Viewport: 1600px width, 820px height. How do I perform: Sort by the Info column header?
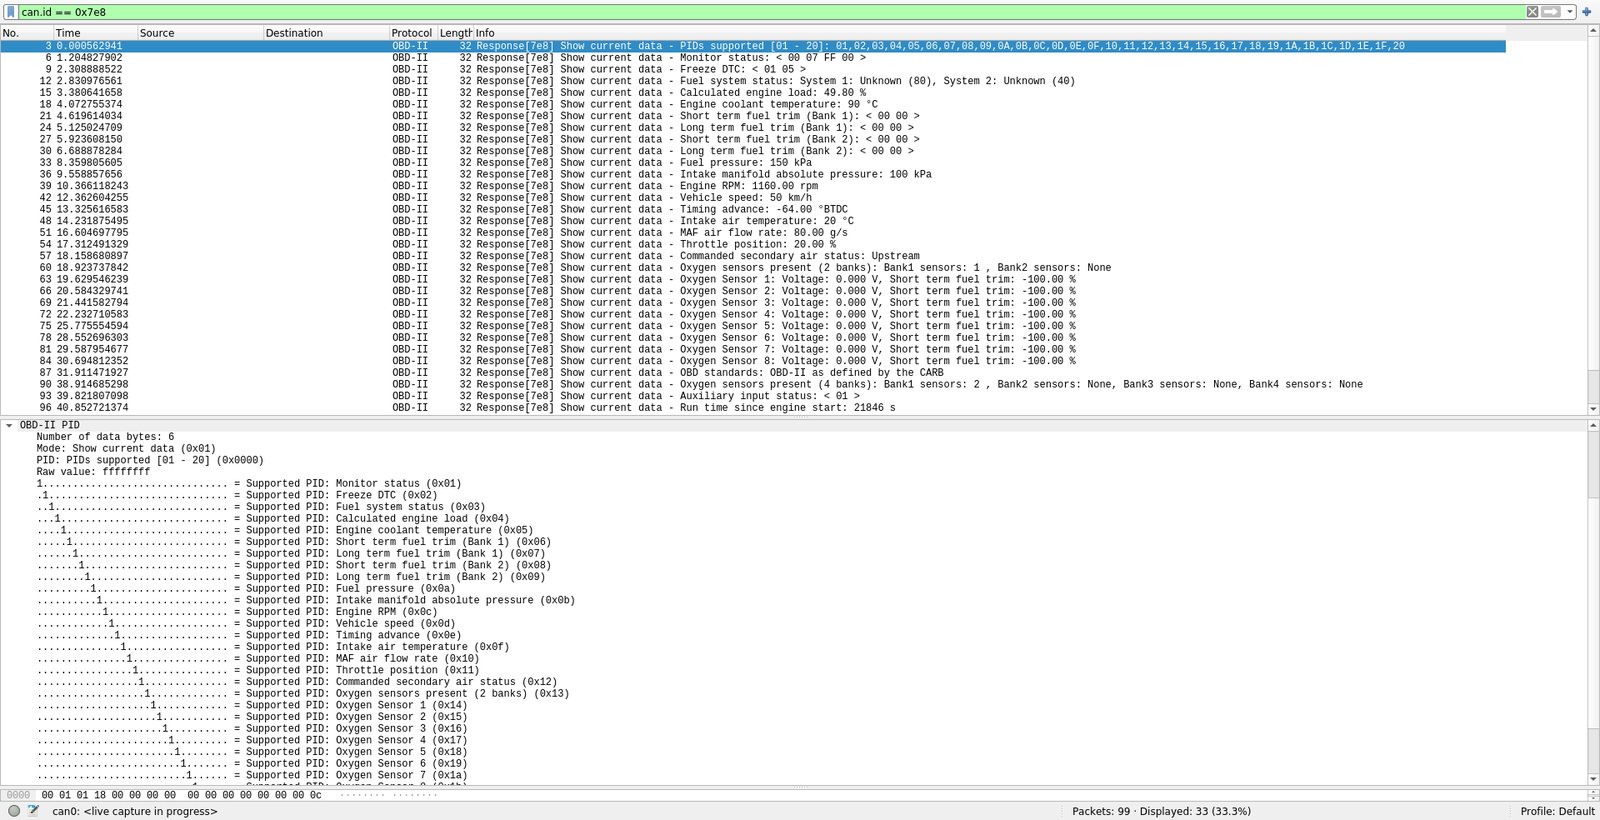pos(1030,33)
